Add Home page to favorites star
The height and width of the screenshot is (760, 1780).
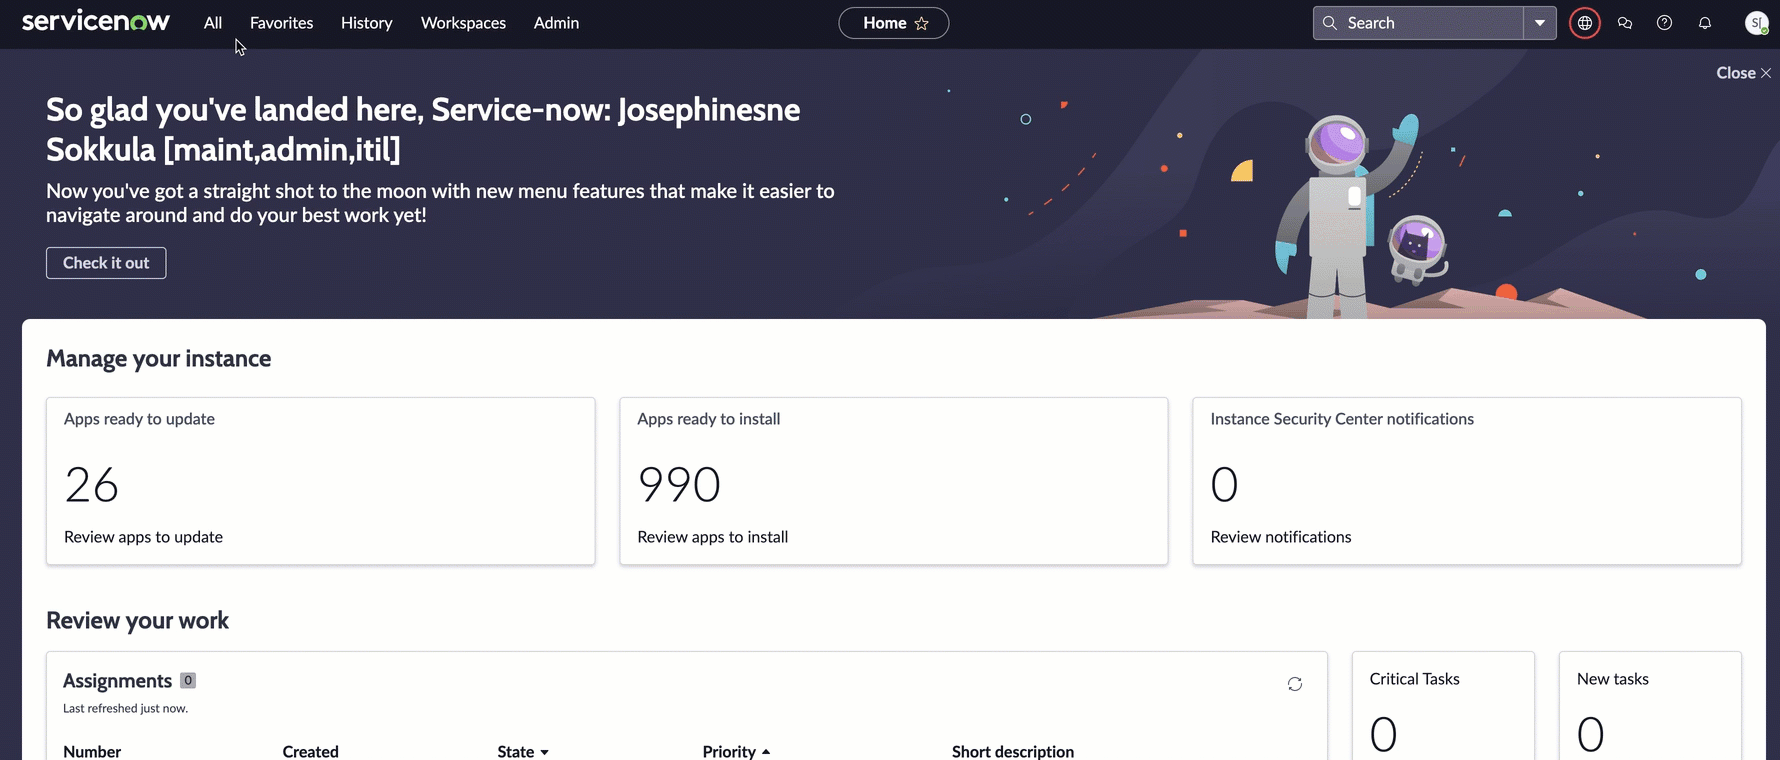point(922,23)
